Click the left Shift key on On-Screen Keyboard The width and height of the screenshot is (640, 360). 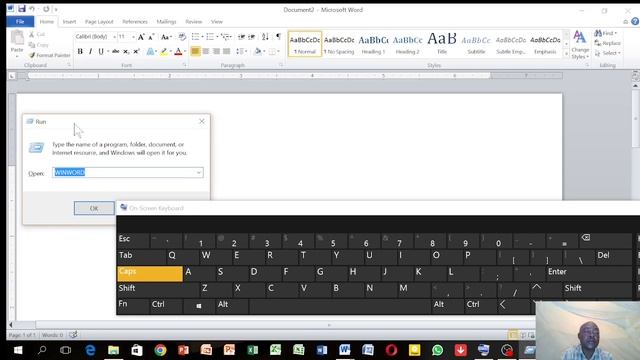point(158,289)
